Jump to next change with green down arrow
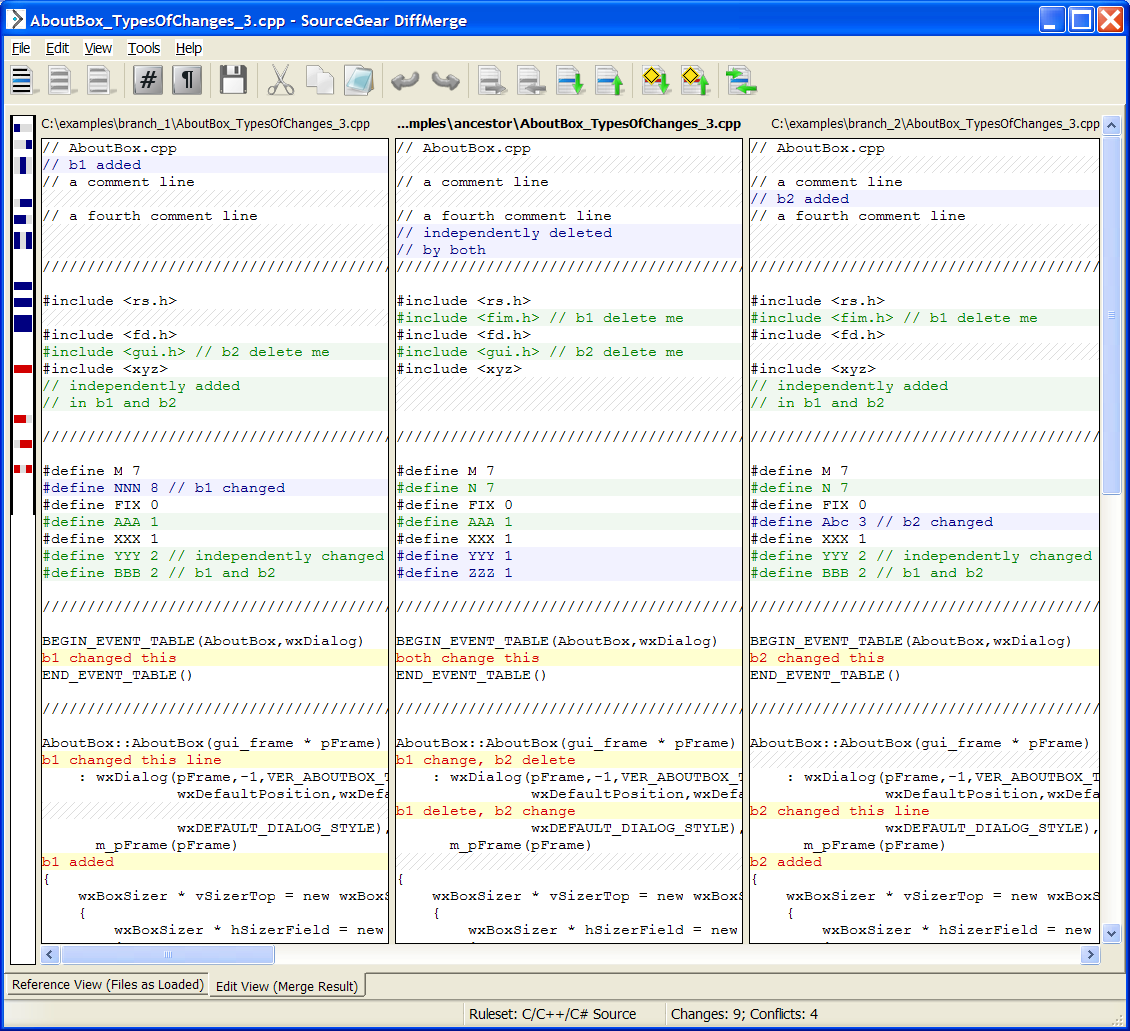The image size is (1130, 1031). [570, 80]
